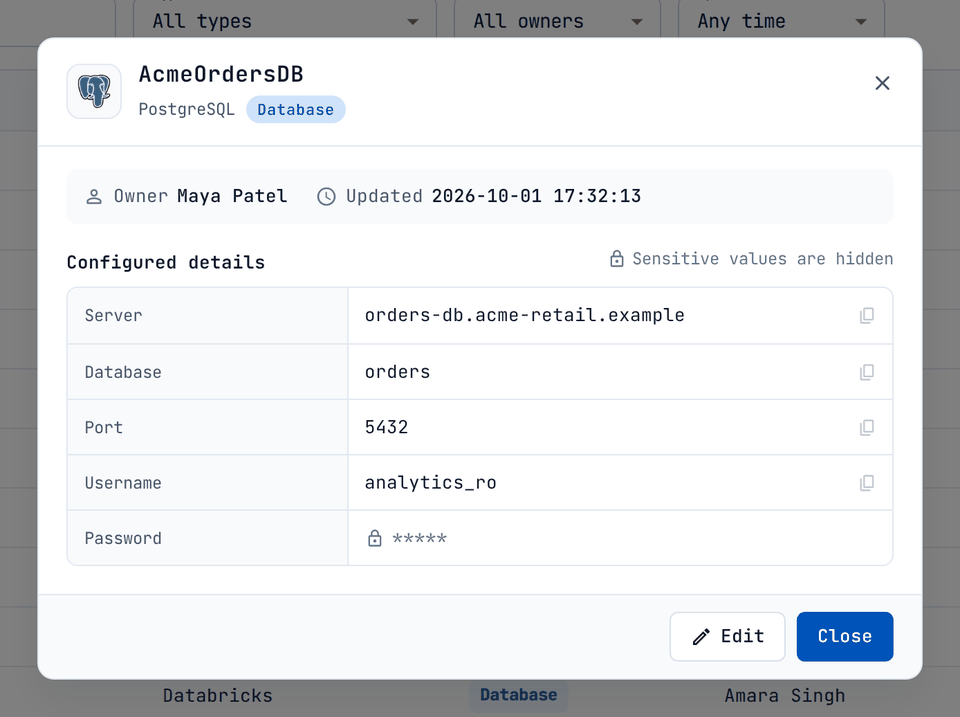Click the Username field label

(123, 483)
